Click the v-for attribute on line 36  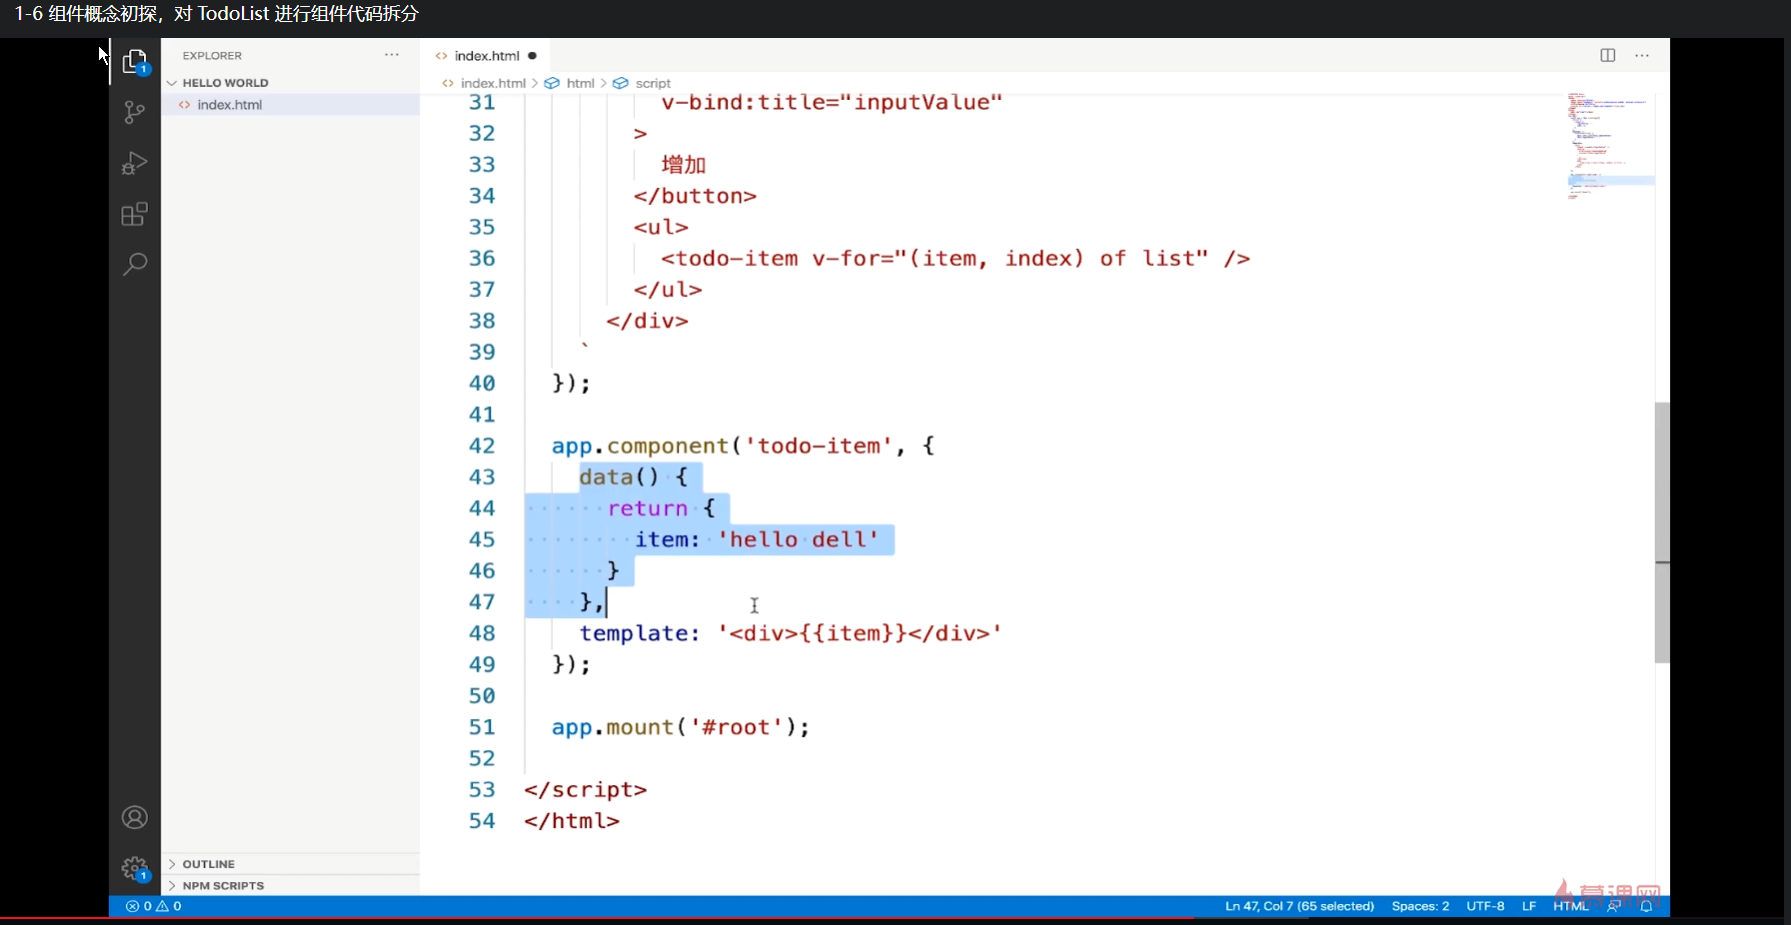click(x=852, y=258)
